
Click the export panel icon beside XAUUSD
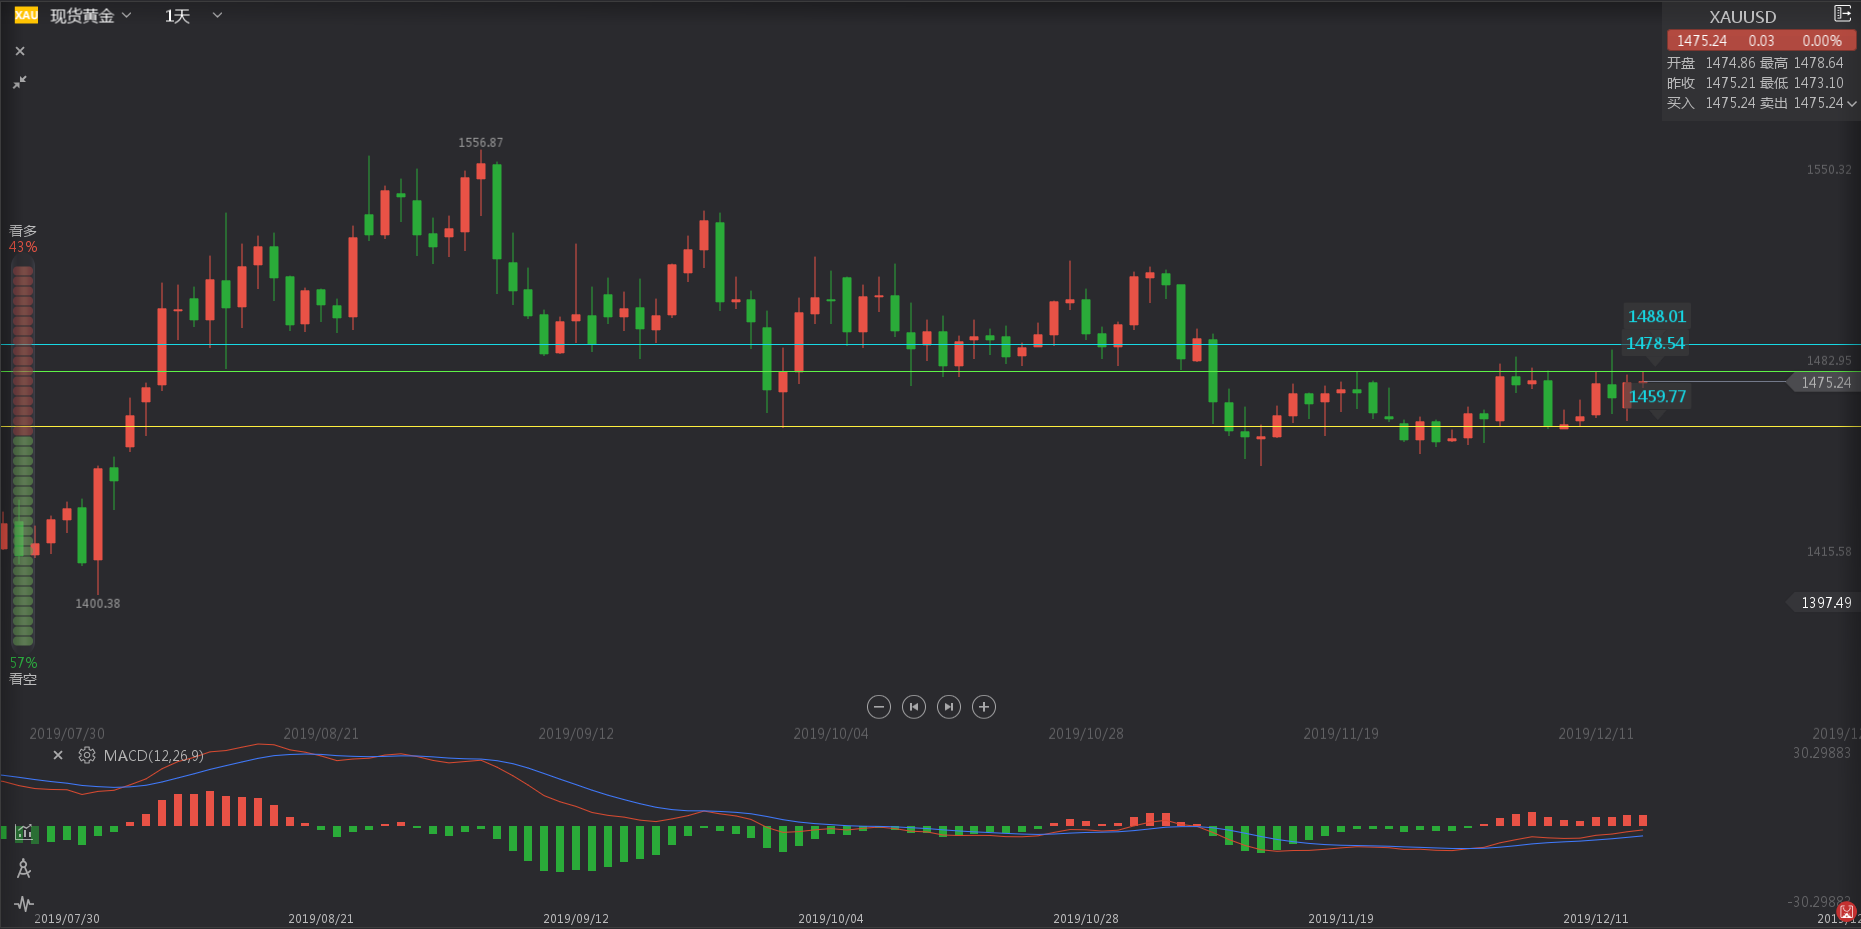click(x=1842, y=14)
